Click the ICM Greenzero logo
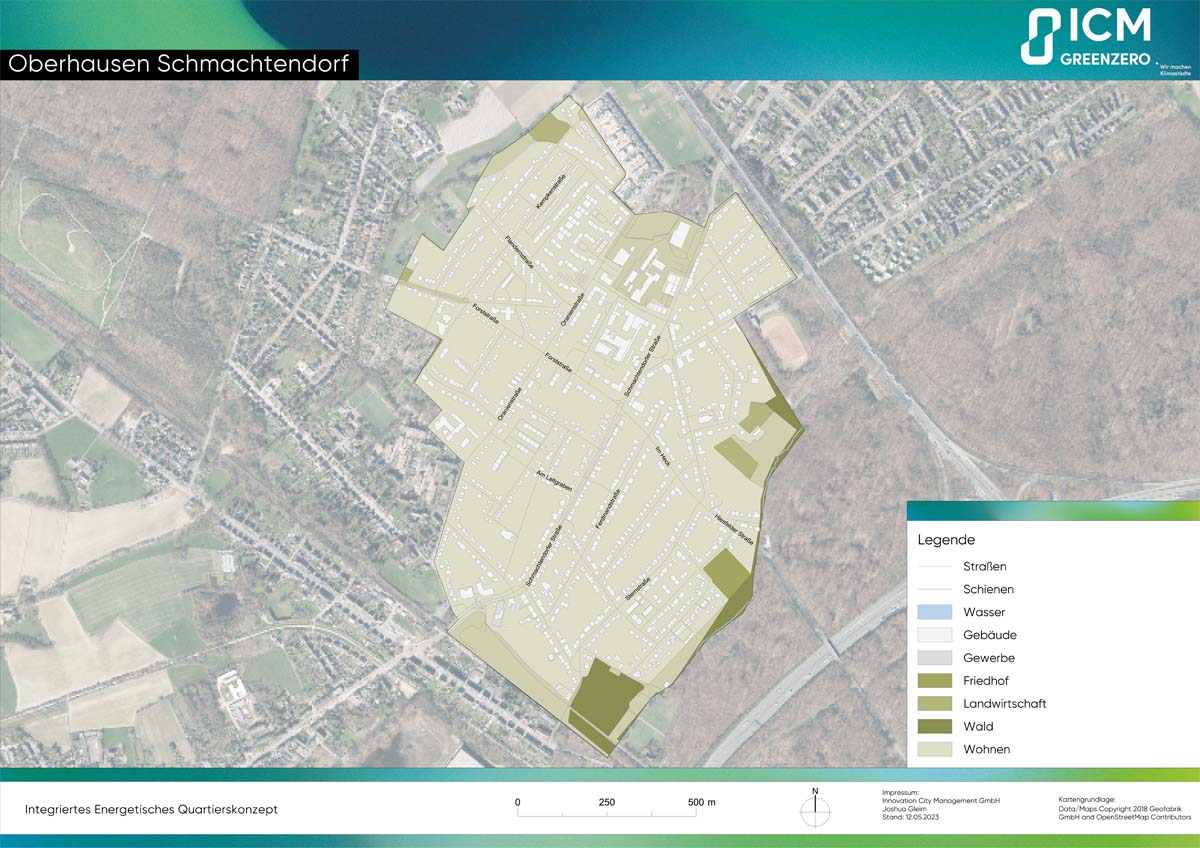The width and height of the screenshot is (1200, 848). tap(1086, 39)
